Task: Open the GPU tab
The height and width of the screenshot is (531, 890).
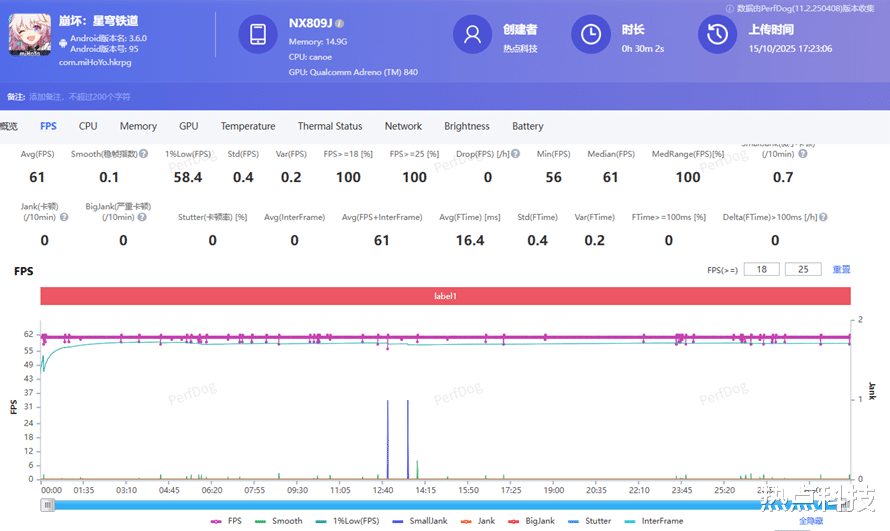Action: (188, 126)
